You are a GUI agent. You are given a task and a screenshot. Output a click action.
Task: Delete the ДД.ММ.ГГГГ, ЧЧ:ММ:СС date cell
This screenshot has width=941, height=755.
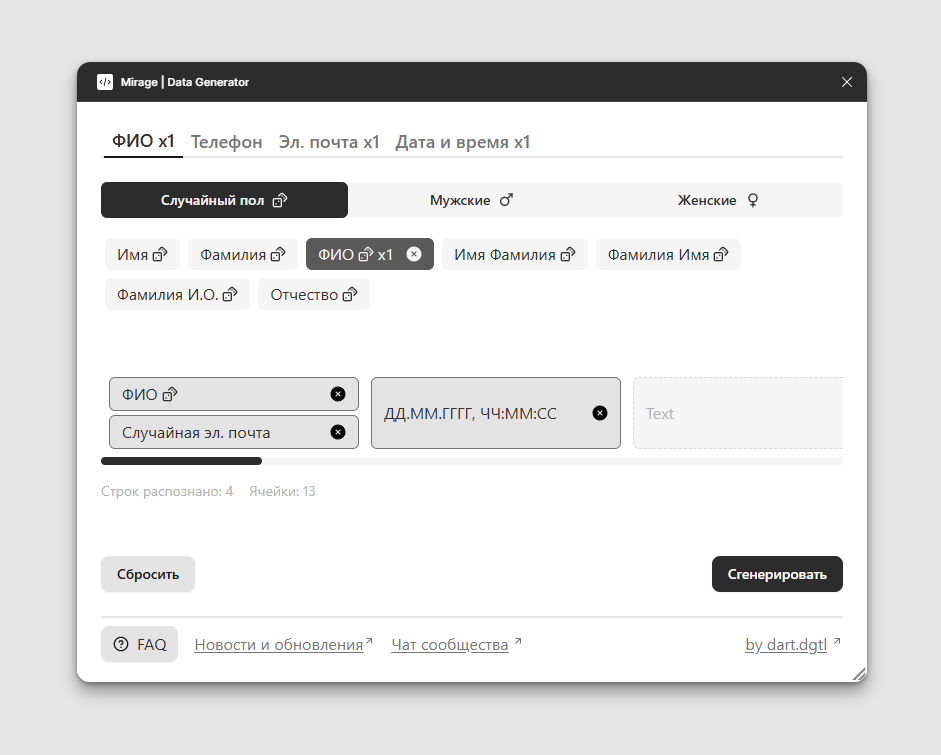(x=600, y=413)
